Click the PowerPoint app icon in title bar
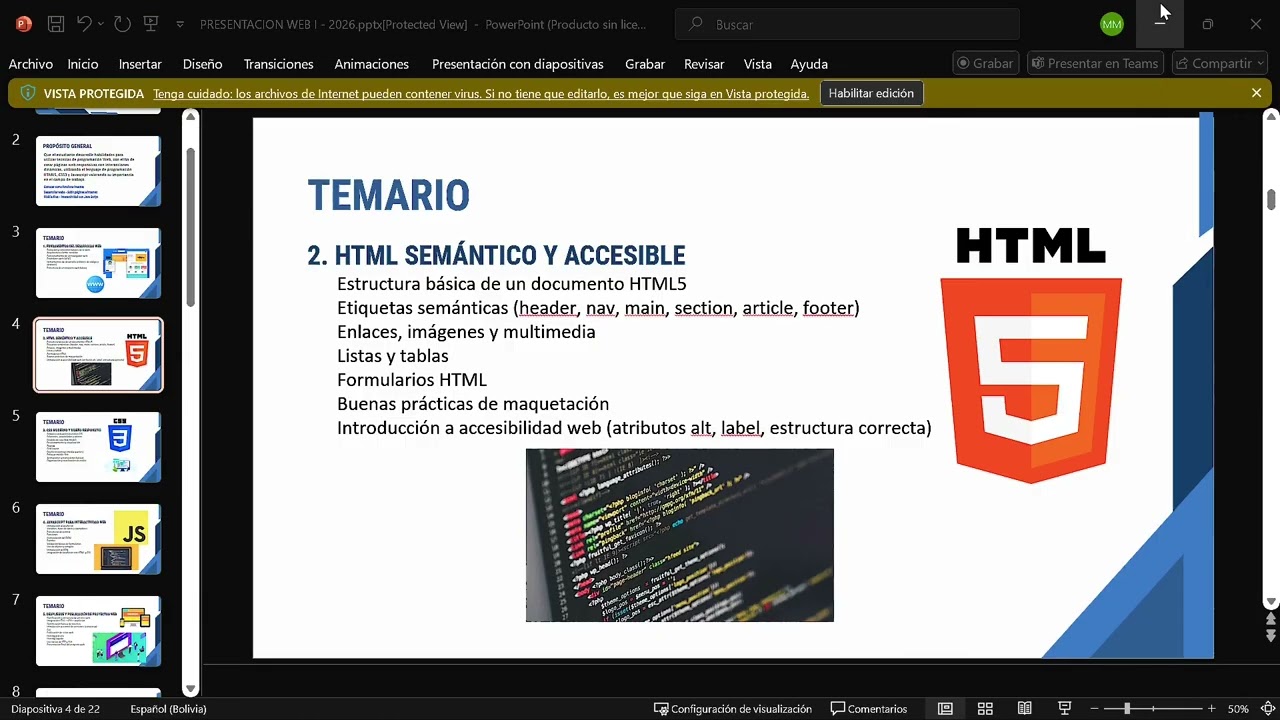The height and width of the screenshot is (720, 1280). pyautogui.click(x=24, y=23)
